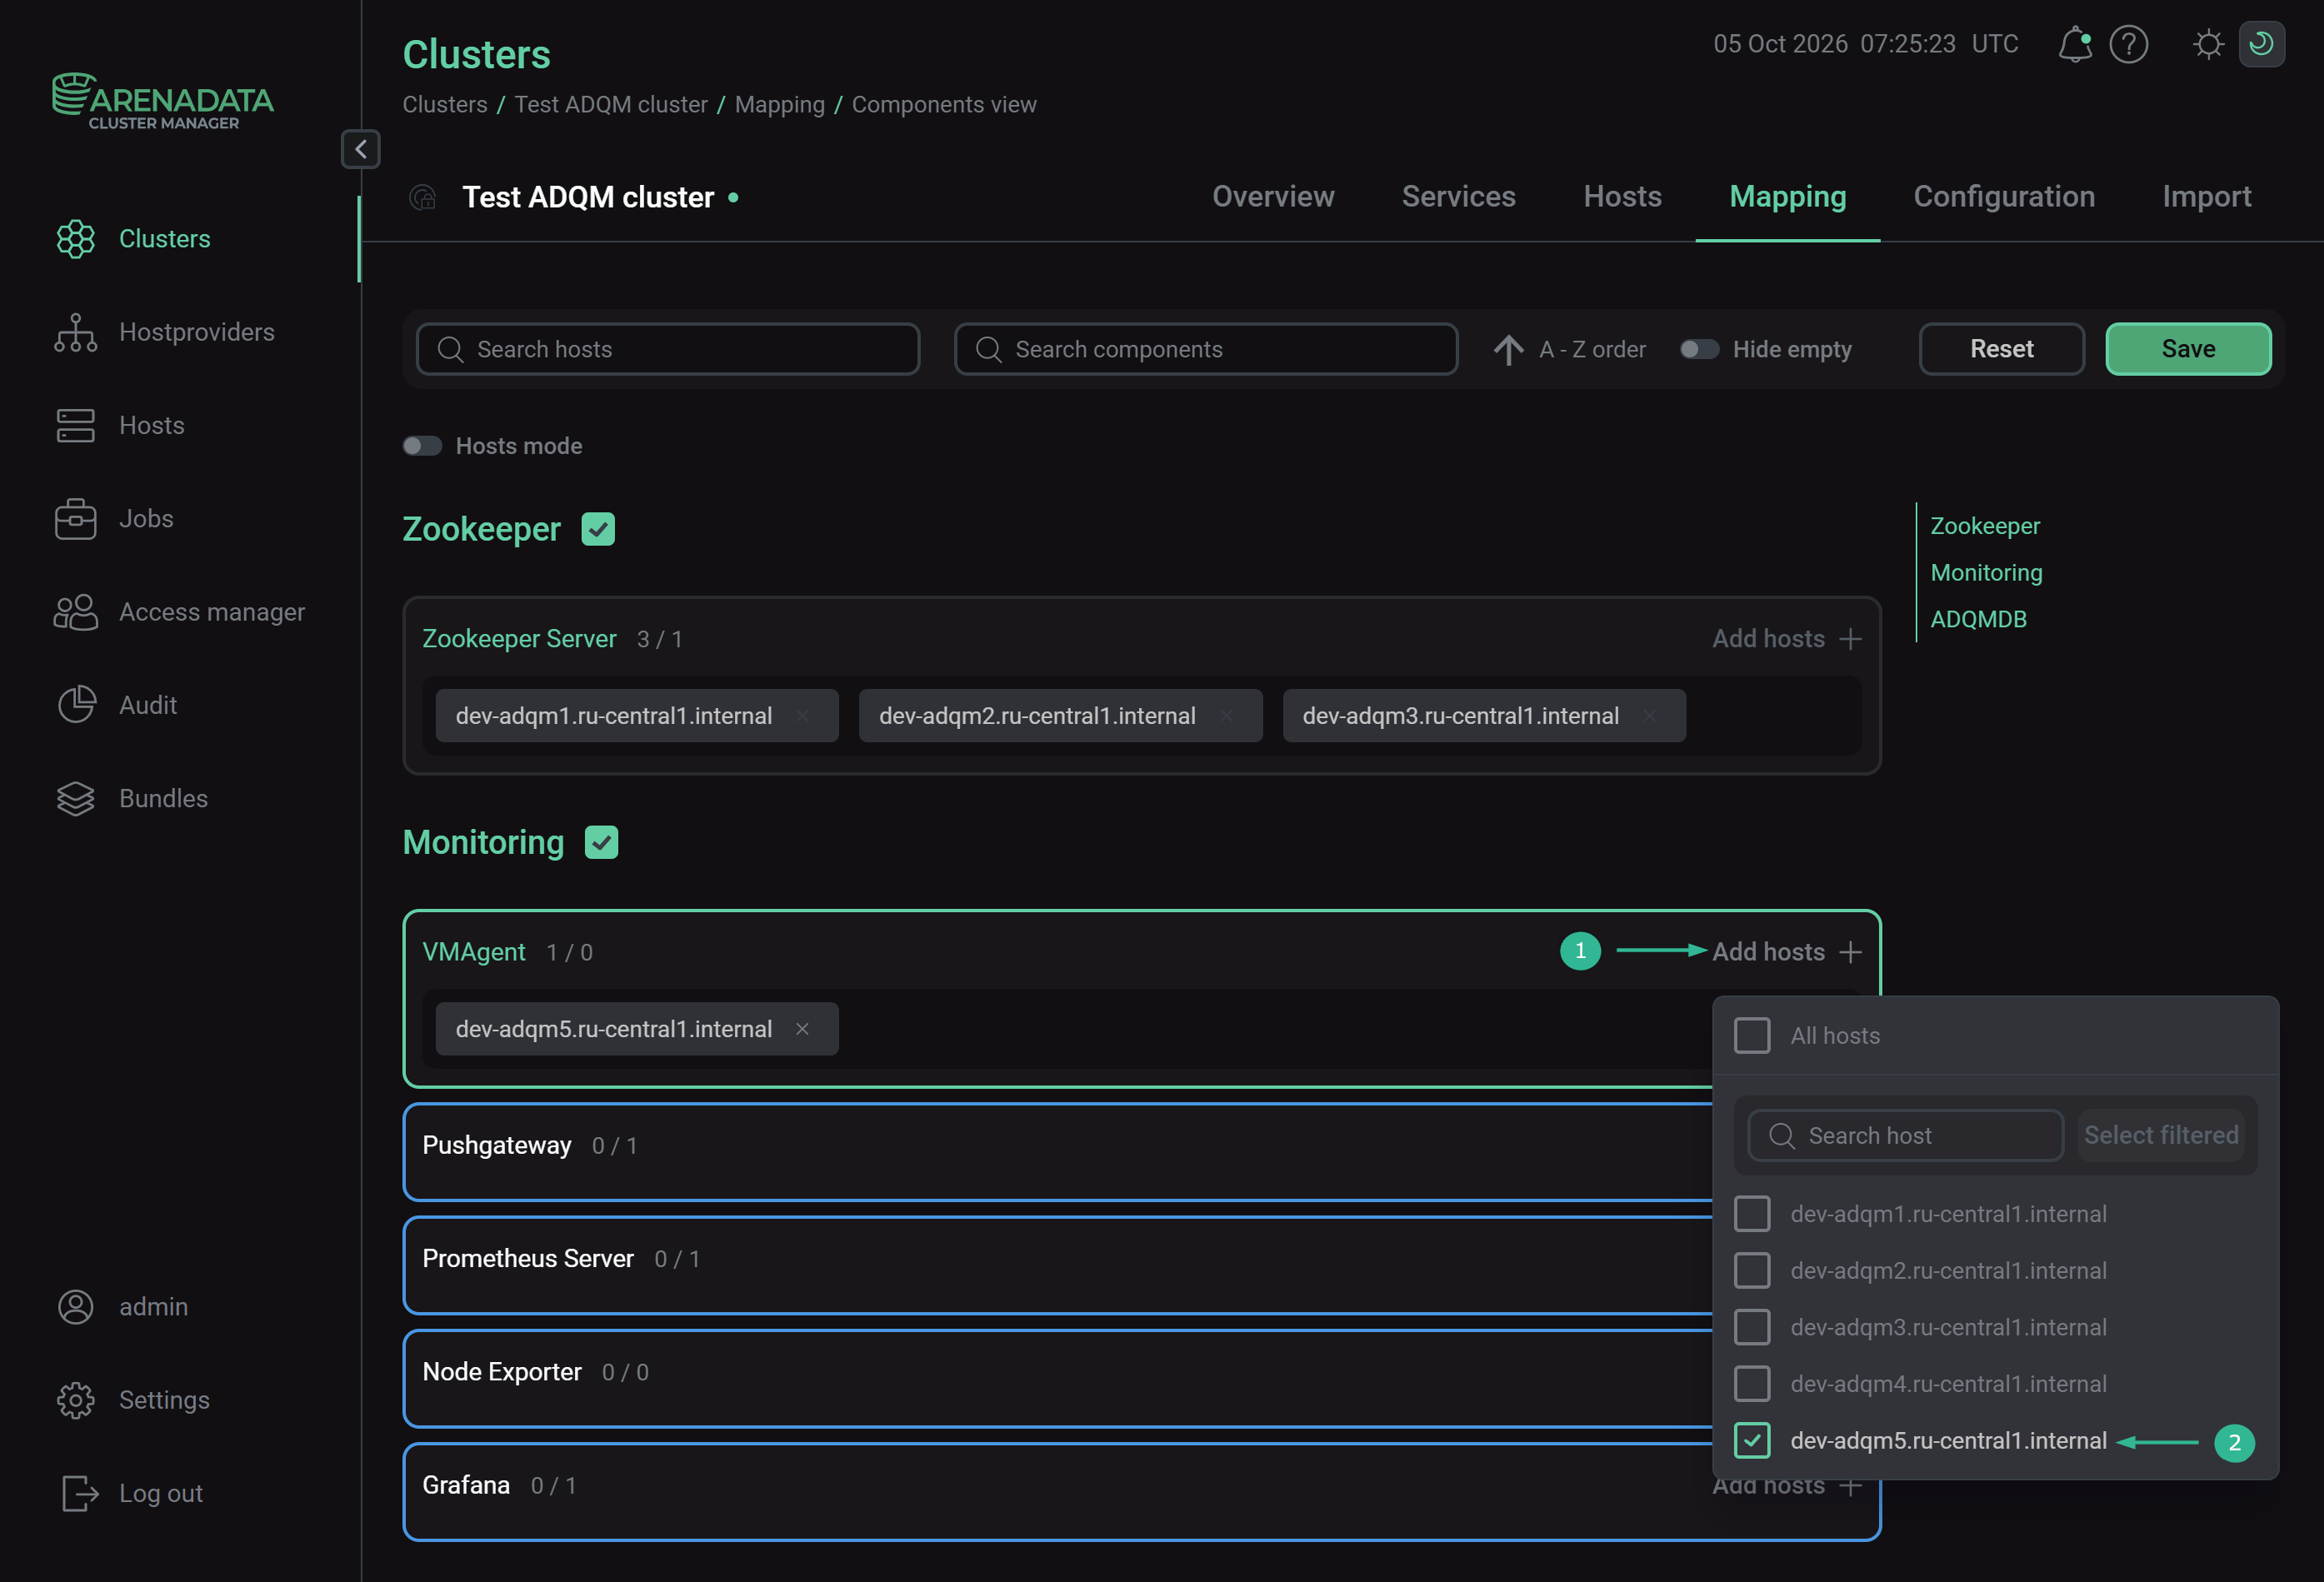Open Mapping breadcrumb link
2324x1582 pixels.
pos(780,105)
